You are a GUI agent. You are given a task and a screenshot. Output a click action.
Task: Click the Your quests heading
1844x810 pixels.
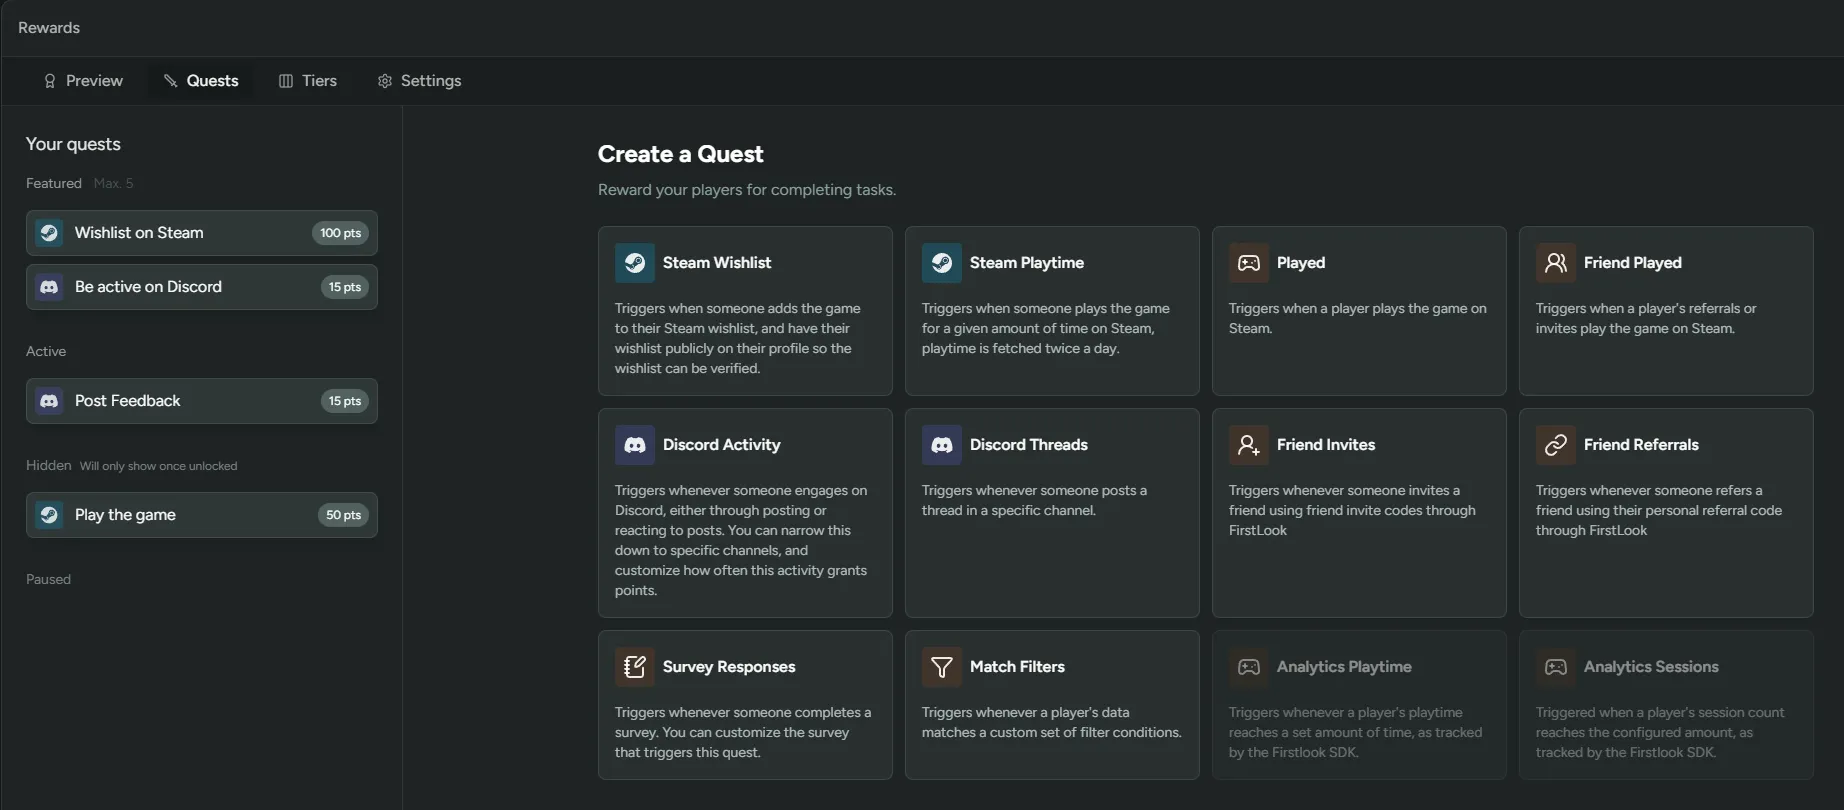pos(73,144)
